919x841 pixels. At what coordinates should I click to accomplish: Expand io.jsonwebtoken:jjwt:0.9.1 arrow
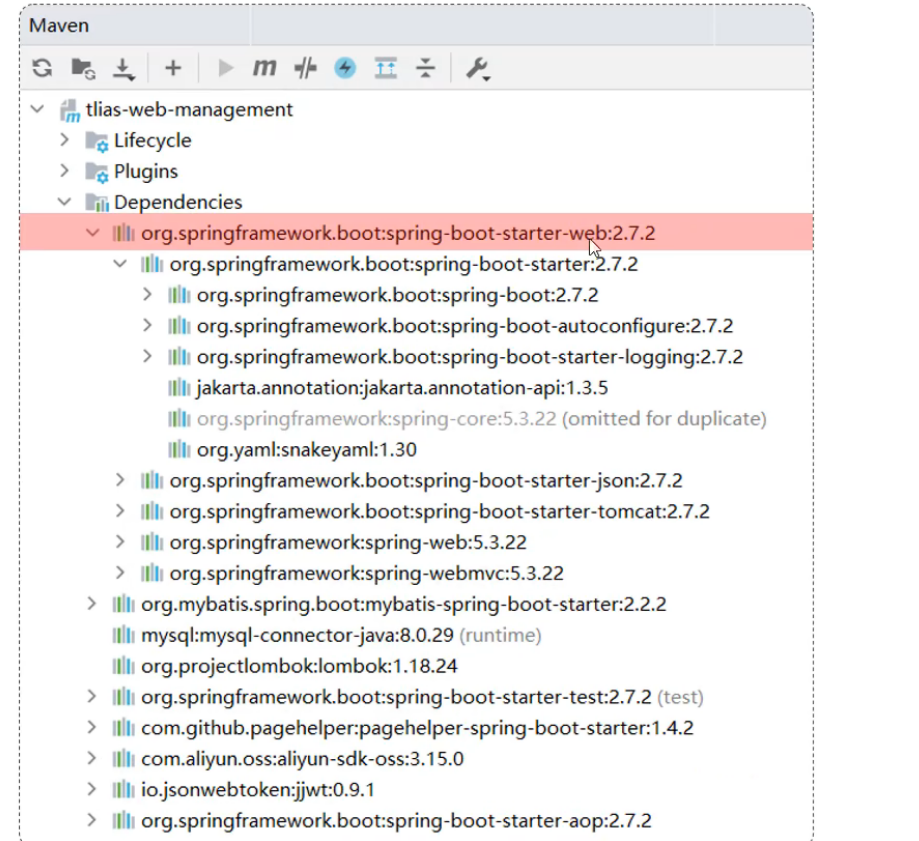tap(92, 789)
